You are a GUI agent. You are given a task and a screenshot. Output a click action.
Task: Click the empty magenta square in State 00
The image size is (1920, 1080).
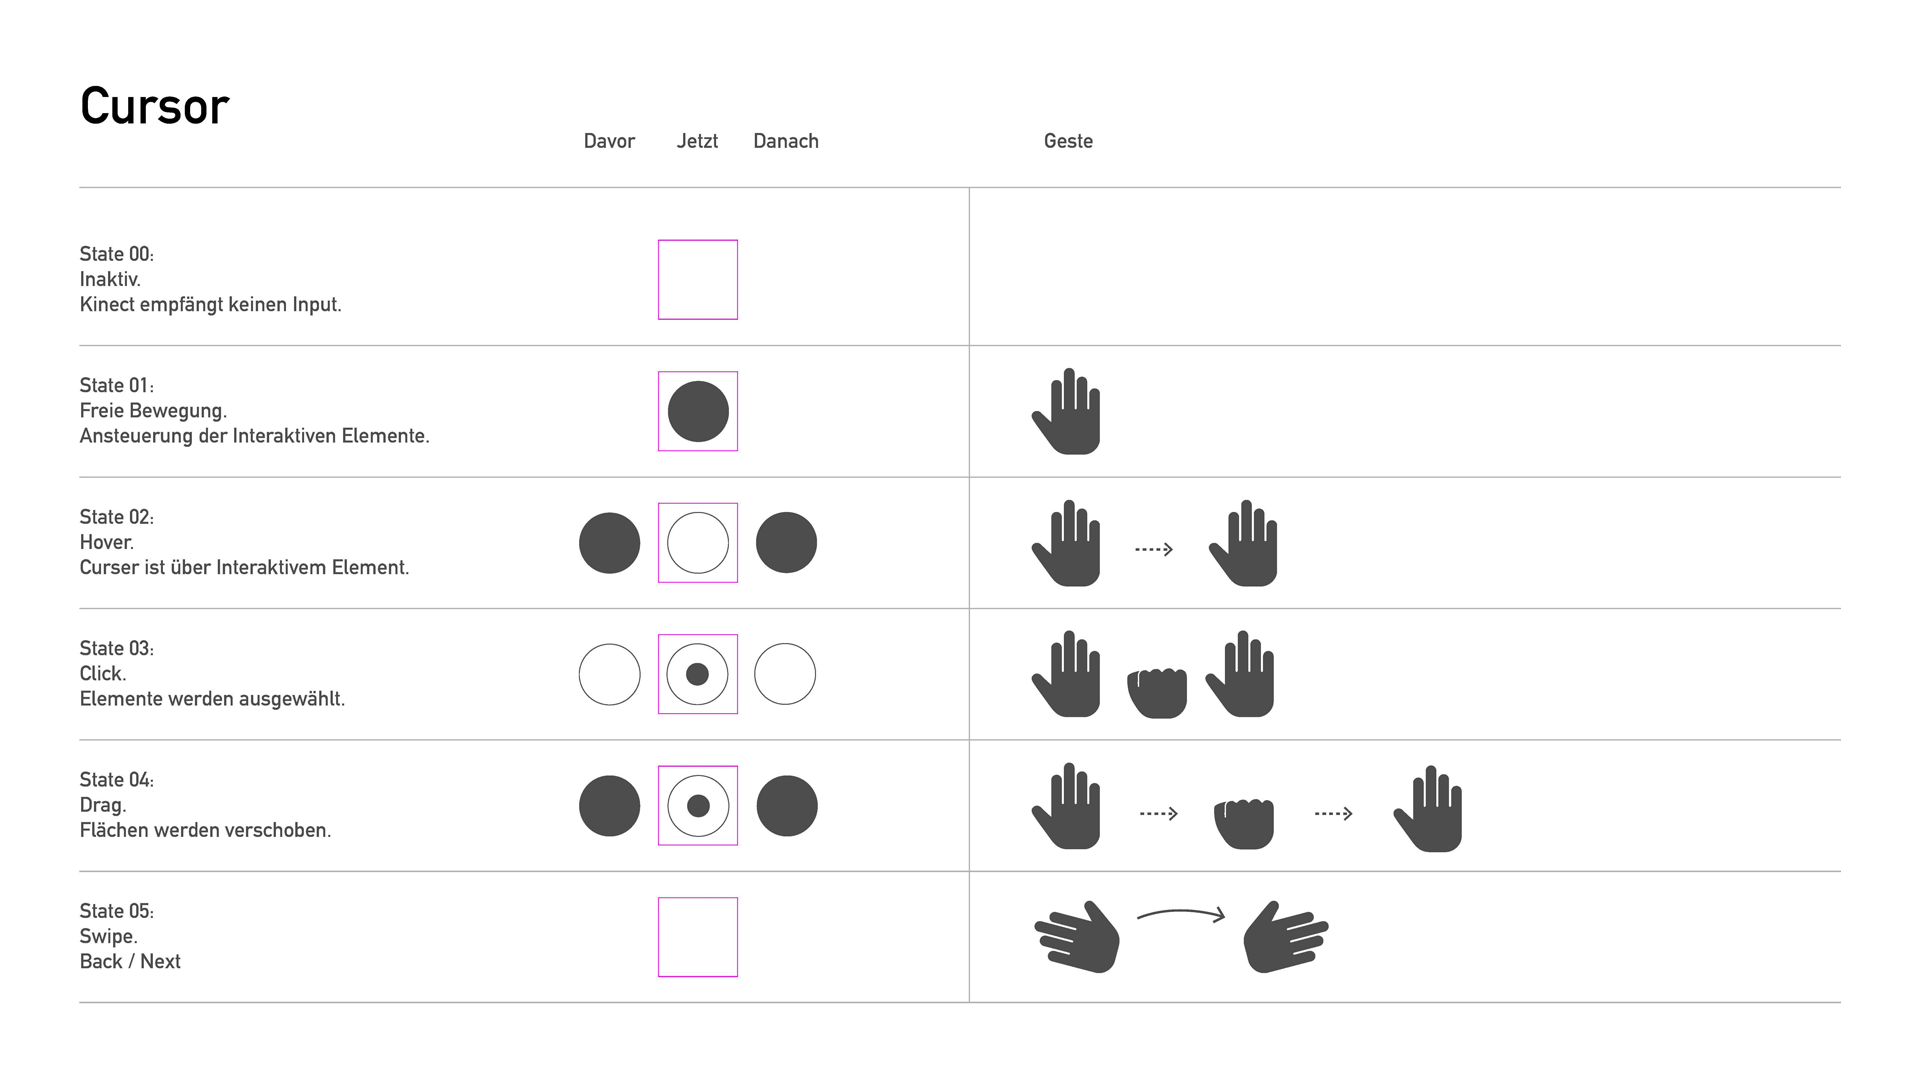click(x=698, y=280)
